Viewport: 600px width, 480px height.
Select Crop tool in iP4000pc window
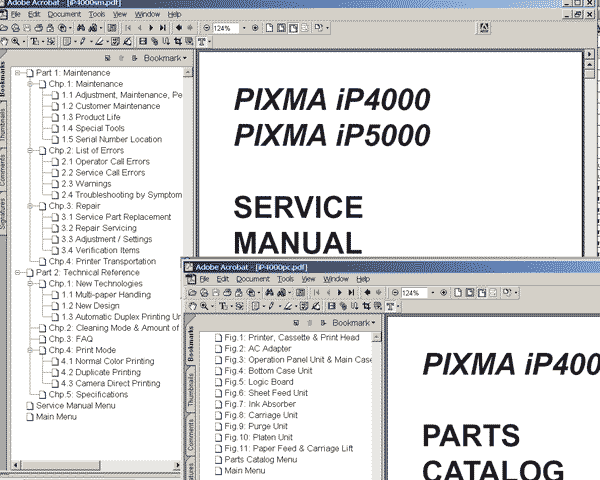366,306
